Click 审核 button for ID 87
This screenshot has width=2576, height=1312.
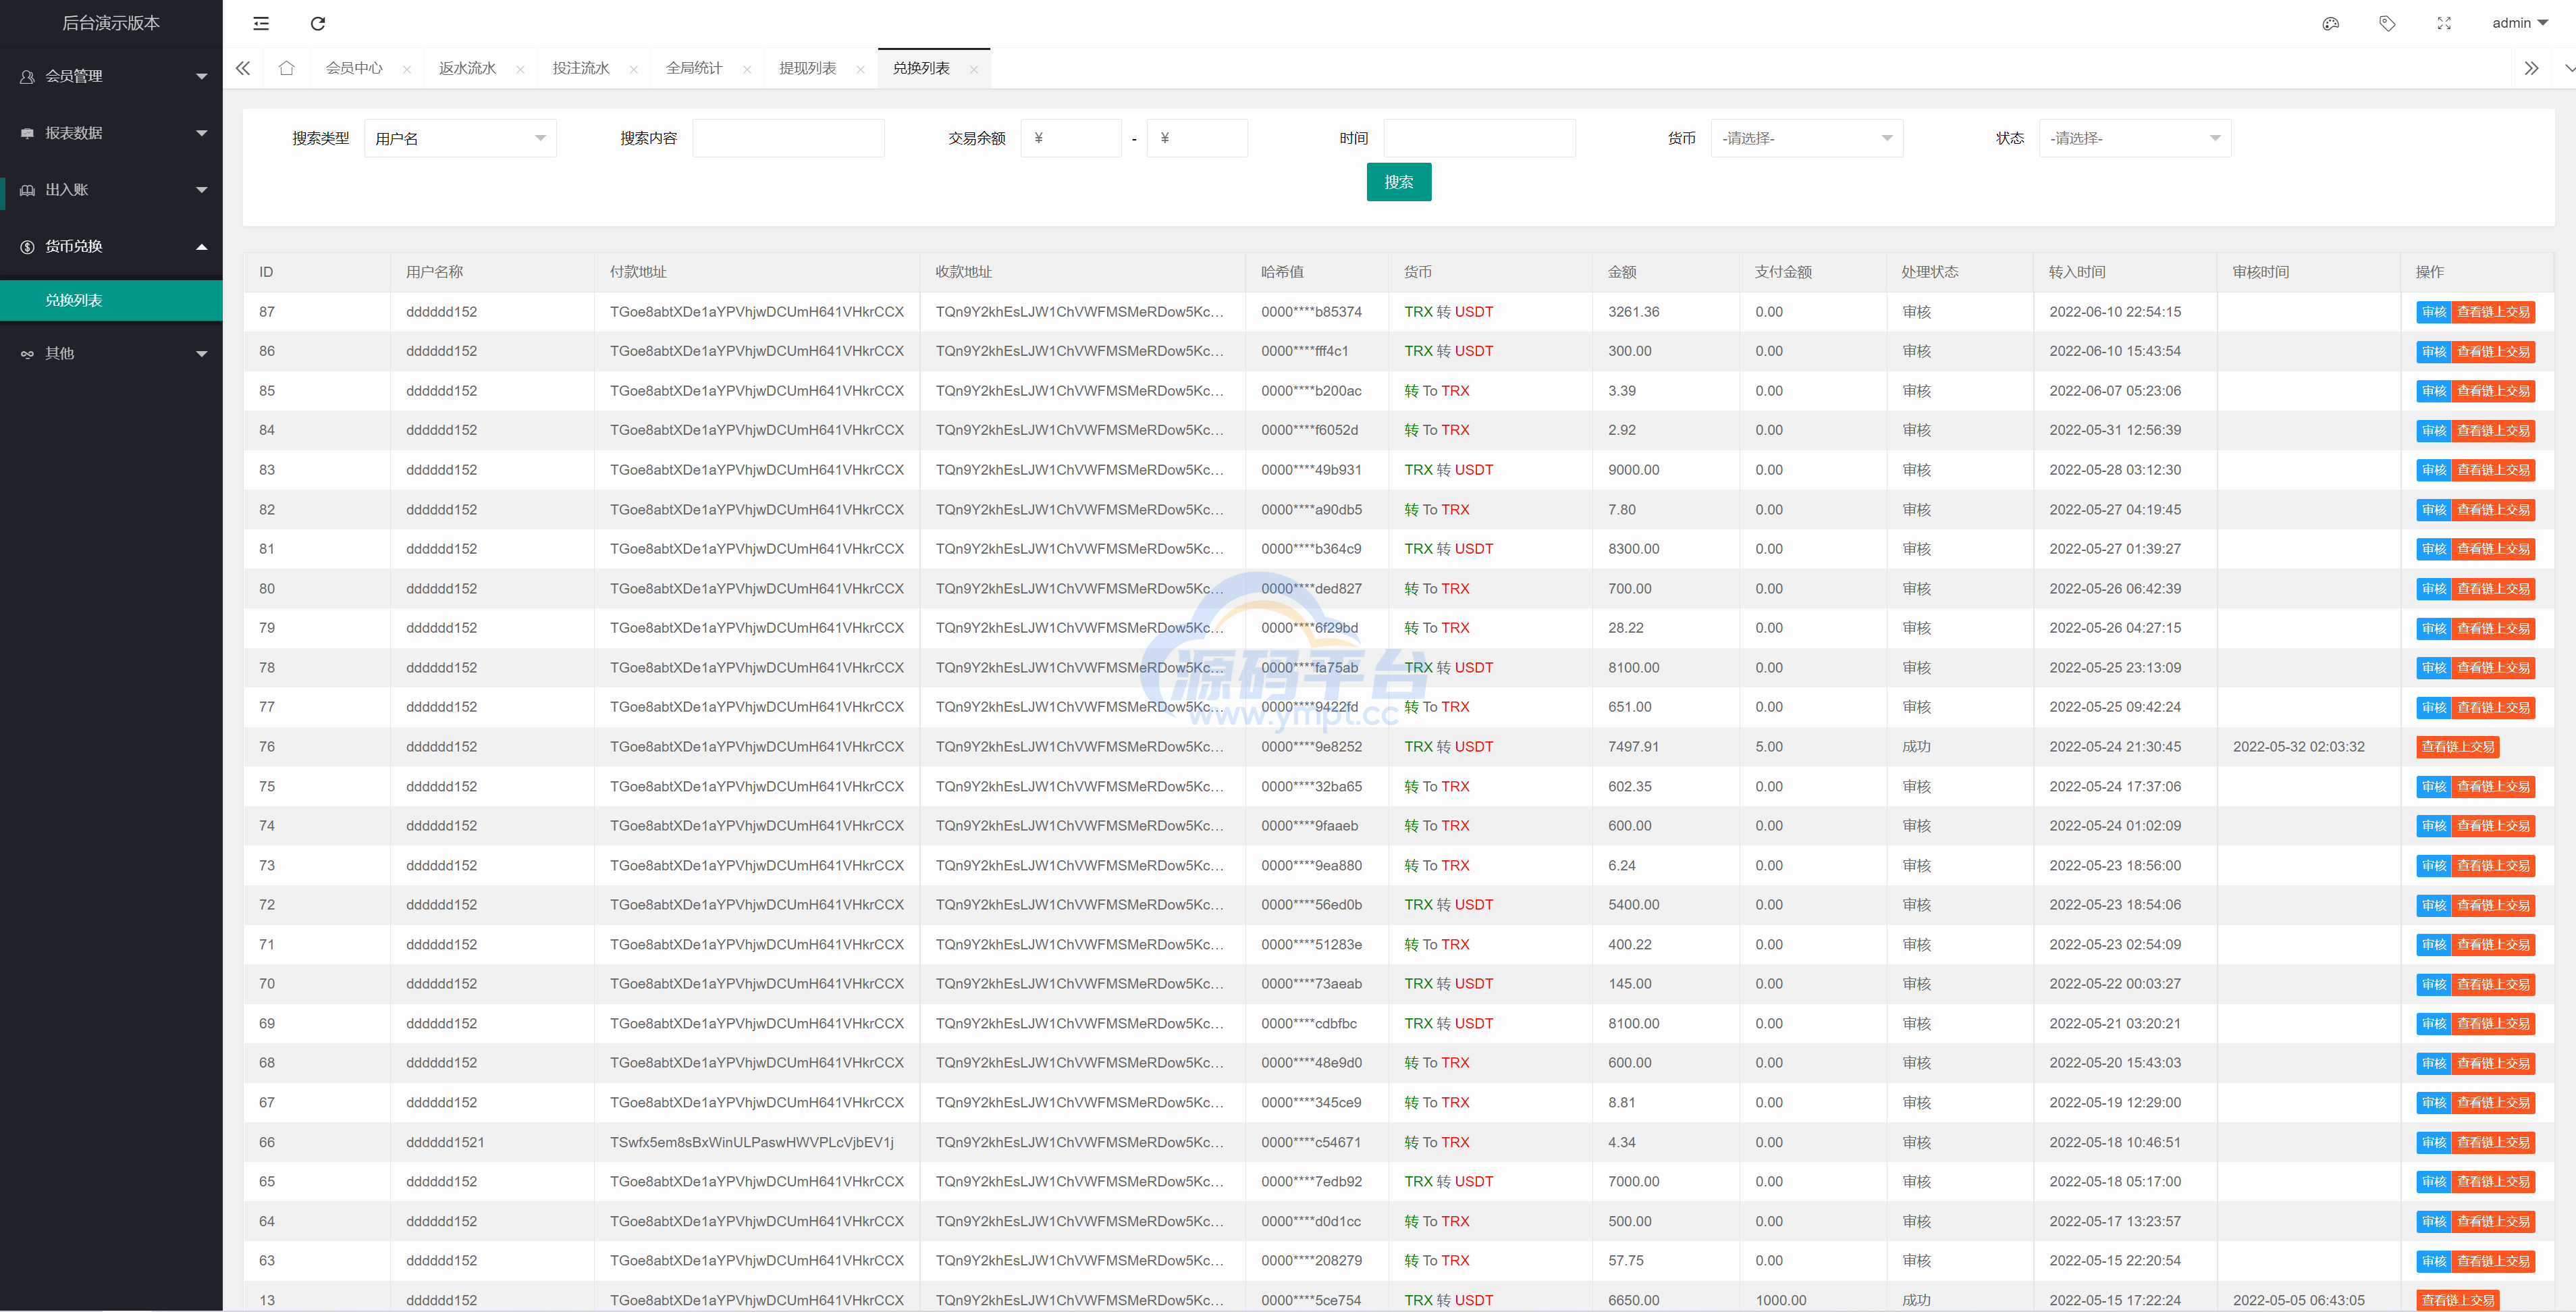(x=2434, y=312)
